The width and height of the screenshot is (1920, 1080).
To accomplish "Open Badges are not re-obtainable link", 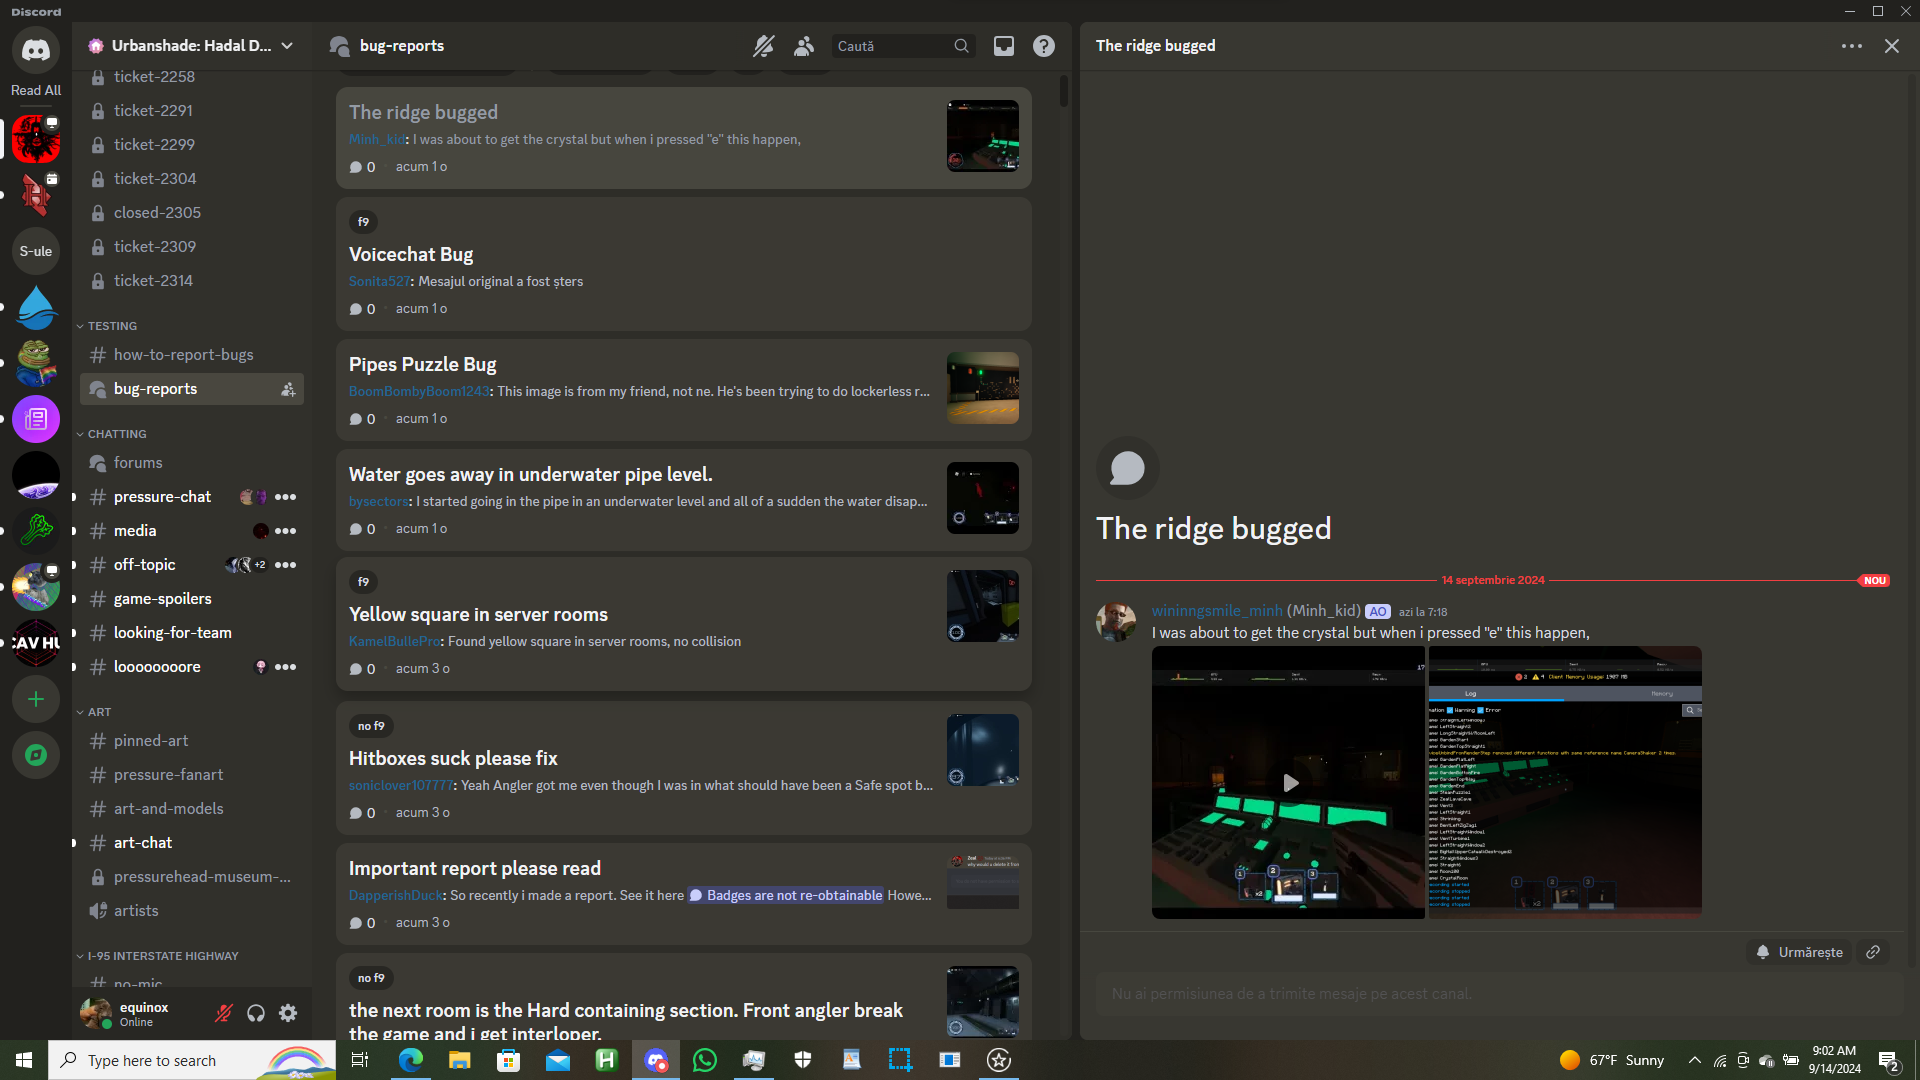I will 794,895.
